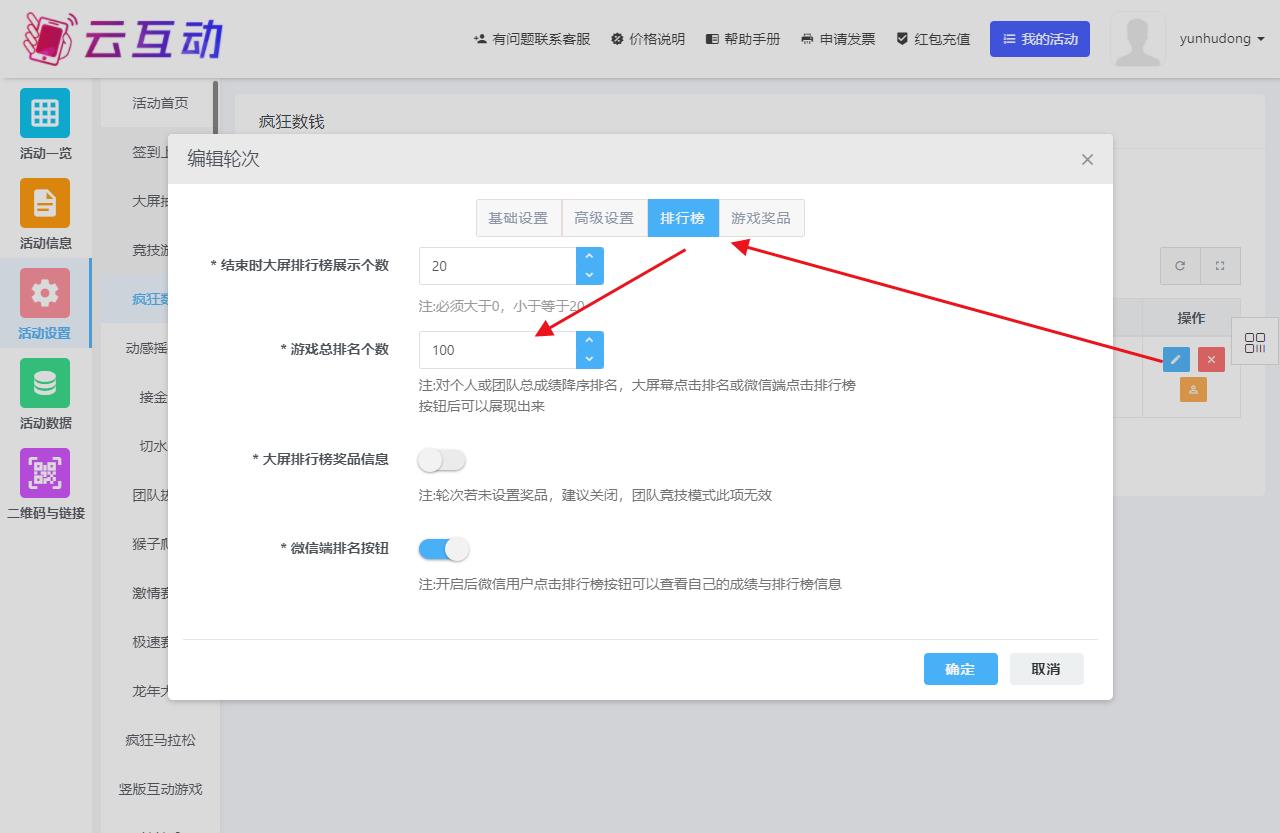This screenshot has height=833, width=1280.
Task: Open 帮助手册 link
Action: point(743,39)
